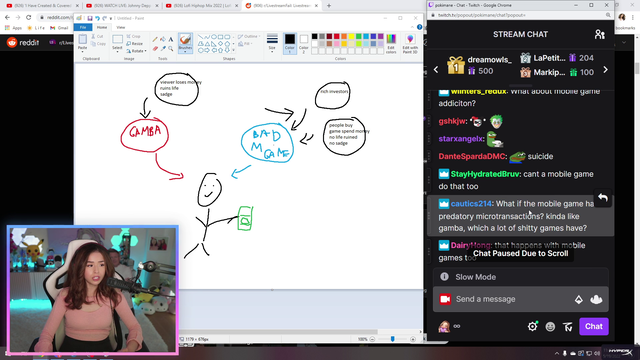Image resolution: width=640 pixels, height=360 pixels.
Task: Select the Magnifier tool in Paint
Action: [x=171, y=49]
